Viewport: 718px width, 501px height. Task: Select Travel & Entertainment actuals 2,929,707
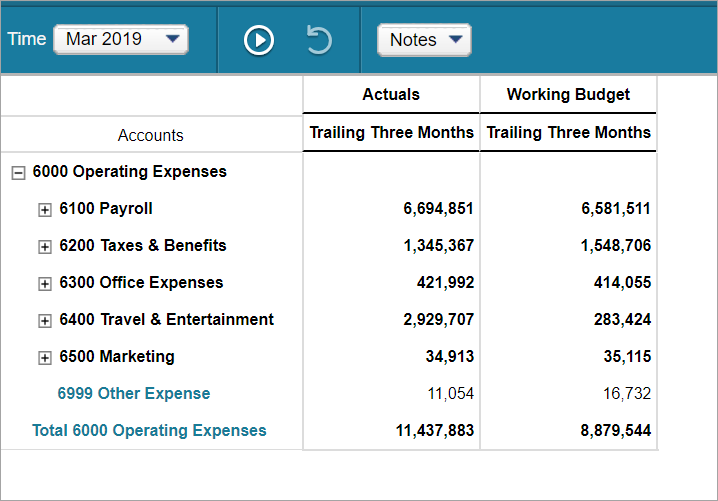438,319
